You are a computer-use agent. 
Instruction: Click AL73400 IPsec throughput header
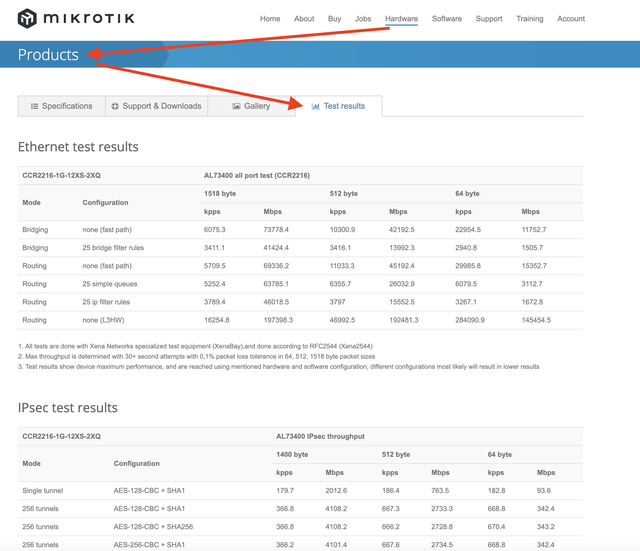point(320,436)
